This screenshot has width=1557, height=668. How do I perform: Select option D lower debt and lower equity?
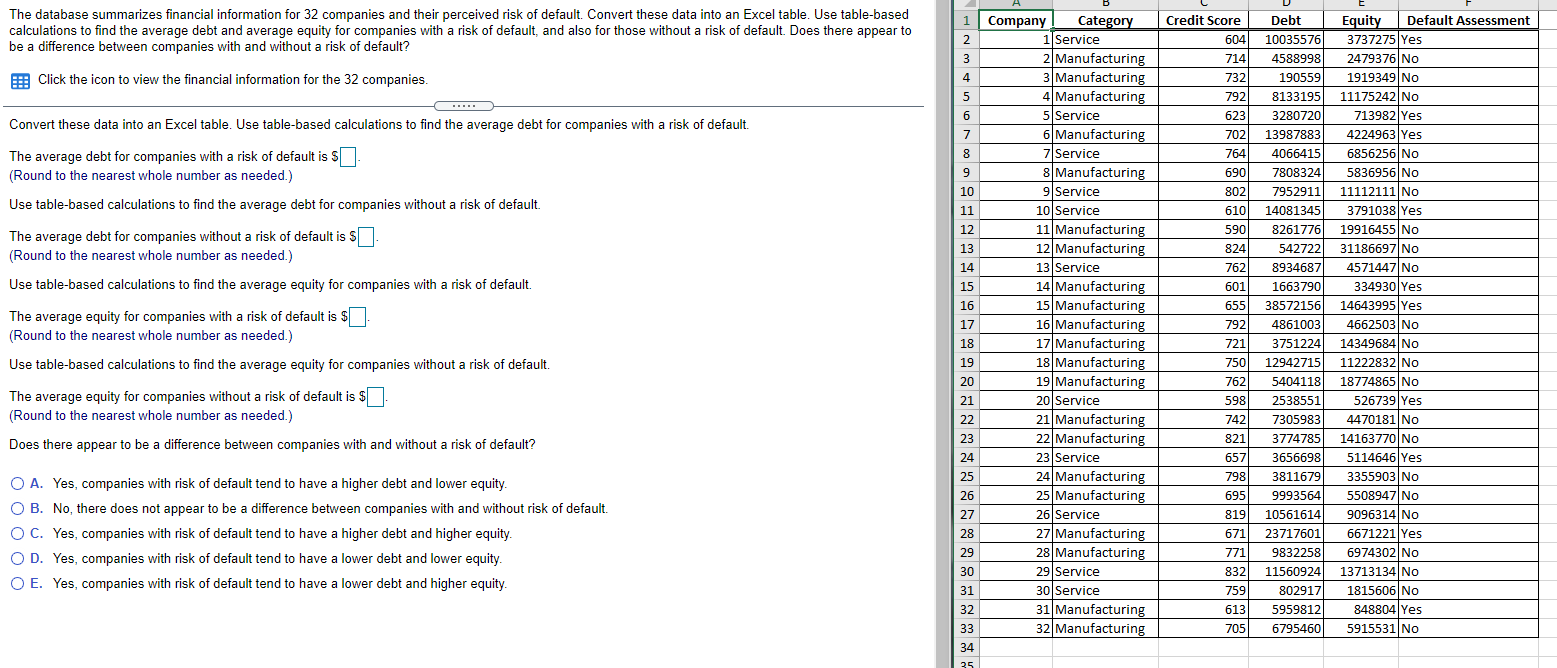pos(19,559)
